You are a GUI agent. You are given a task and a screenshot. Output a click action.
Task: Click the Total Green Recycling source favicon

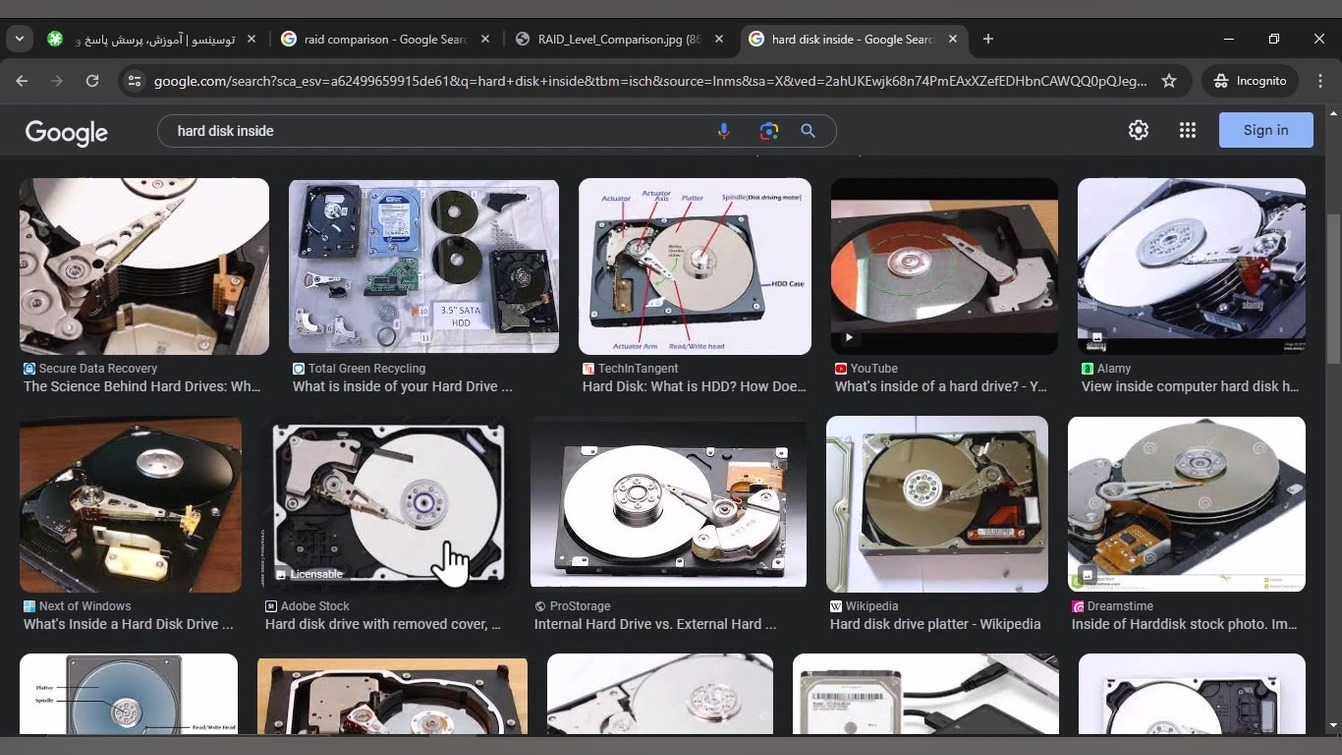298,369
